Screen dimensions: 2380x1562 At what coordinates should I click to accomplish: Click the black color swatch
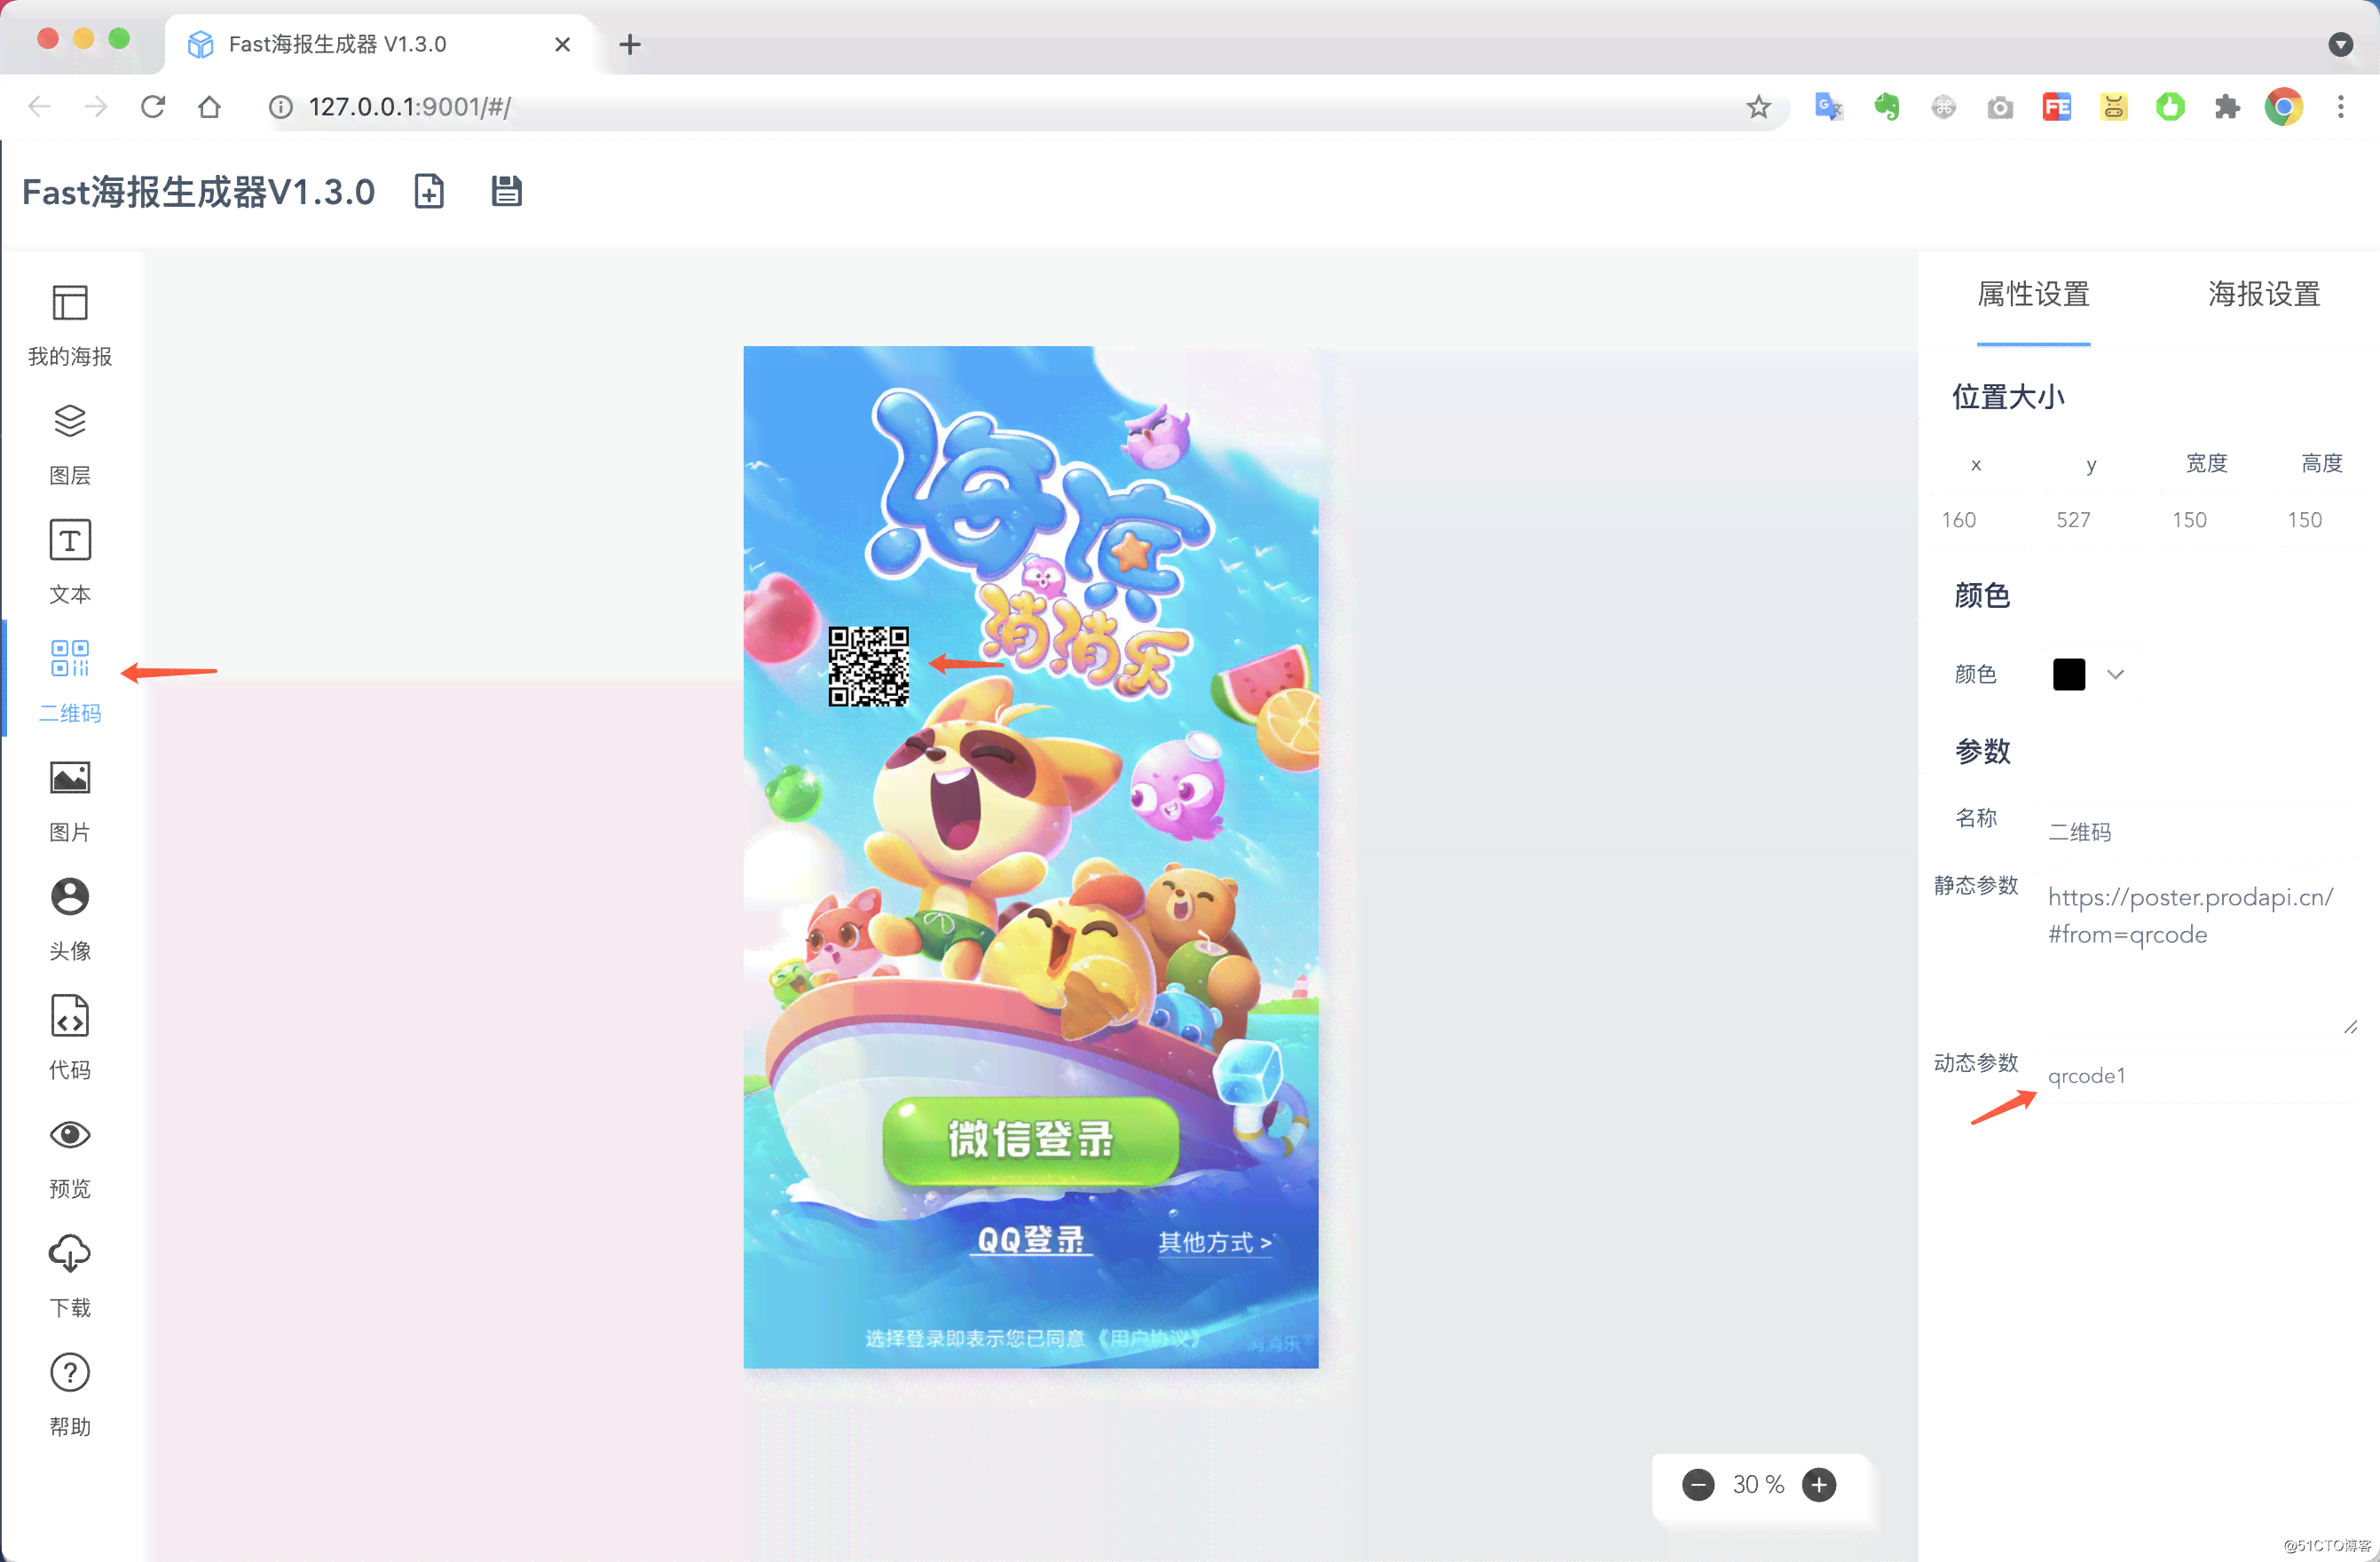(2069, 674)
